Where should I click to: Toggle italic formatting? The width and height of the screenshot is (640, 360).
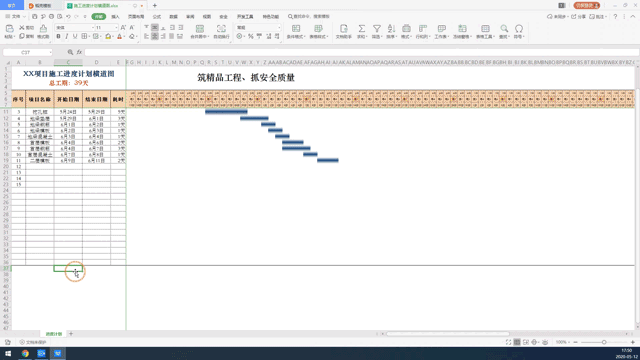point(67,37)
